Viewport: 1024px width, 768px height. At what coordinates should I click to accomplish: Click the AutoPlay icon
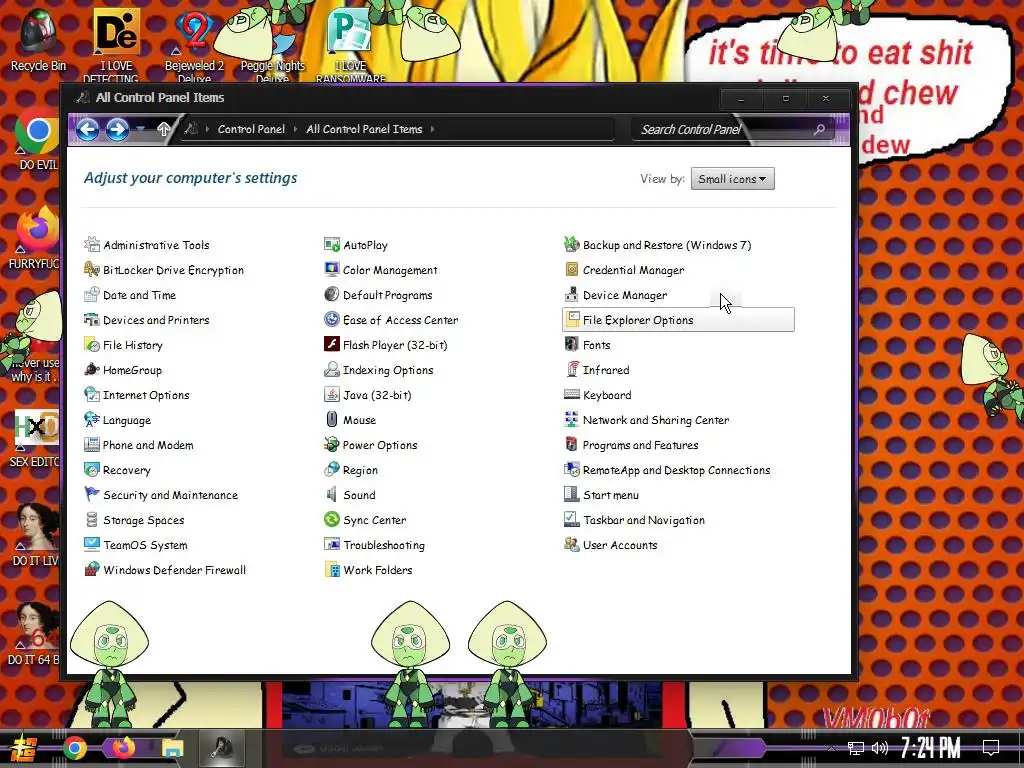point(332,245)
